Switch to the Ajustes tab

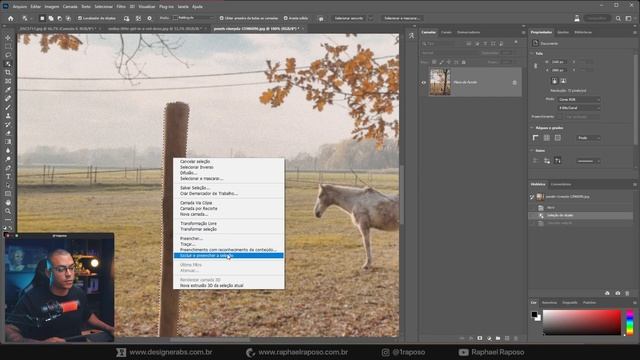563,32
